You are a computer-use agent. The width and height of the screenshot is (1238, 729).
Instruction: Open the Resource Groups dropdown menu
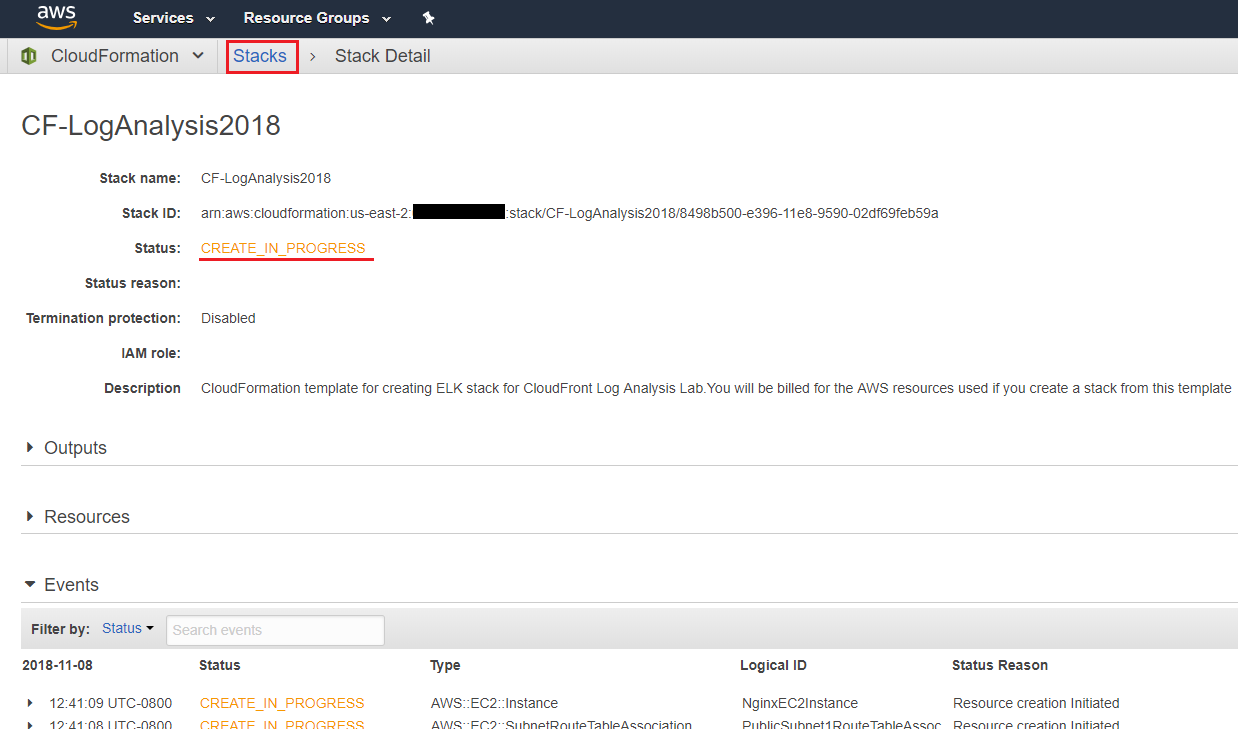pyautogui.click(x=317, y=18)
